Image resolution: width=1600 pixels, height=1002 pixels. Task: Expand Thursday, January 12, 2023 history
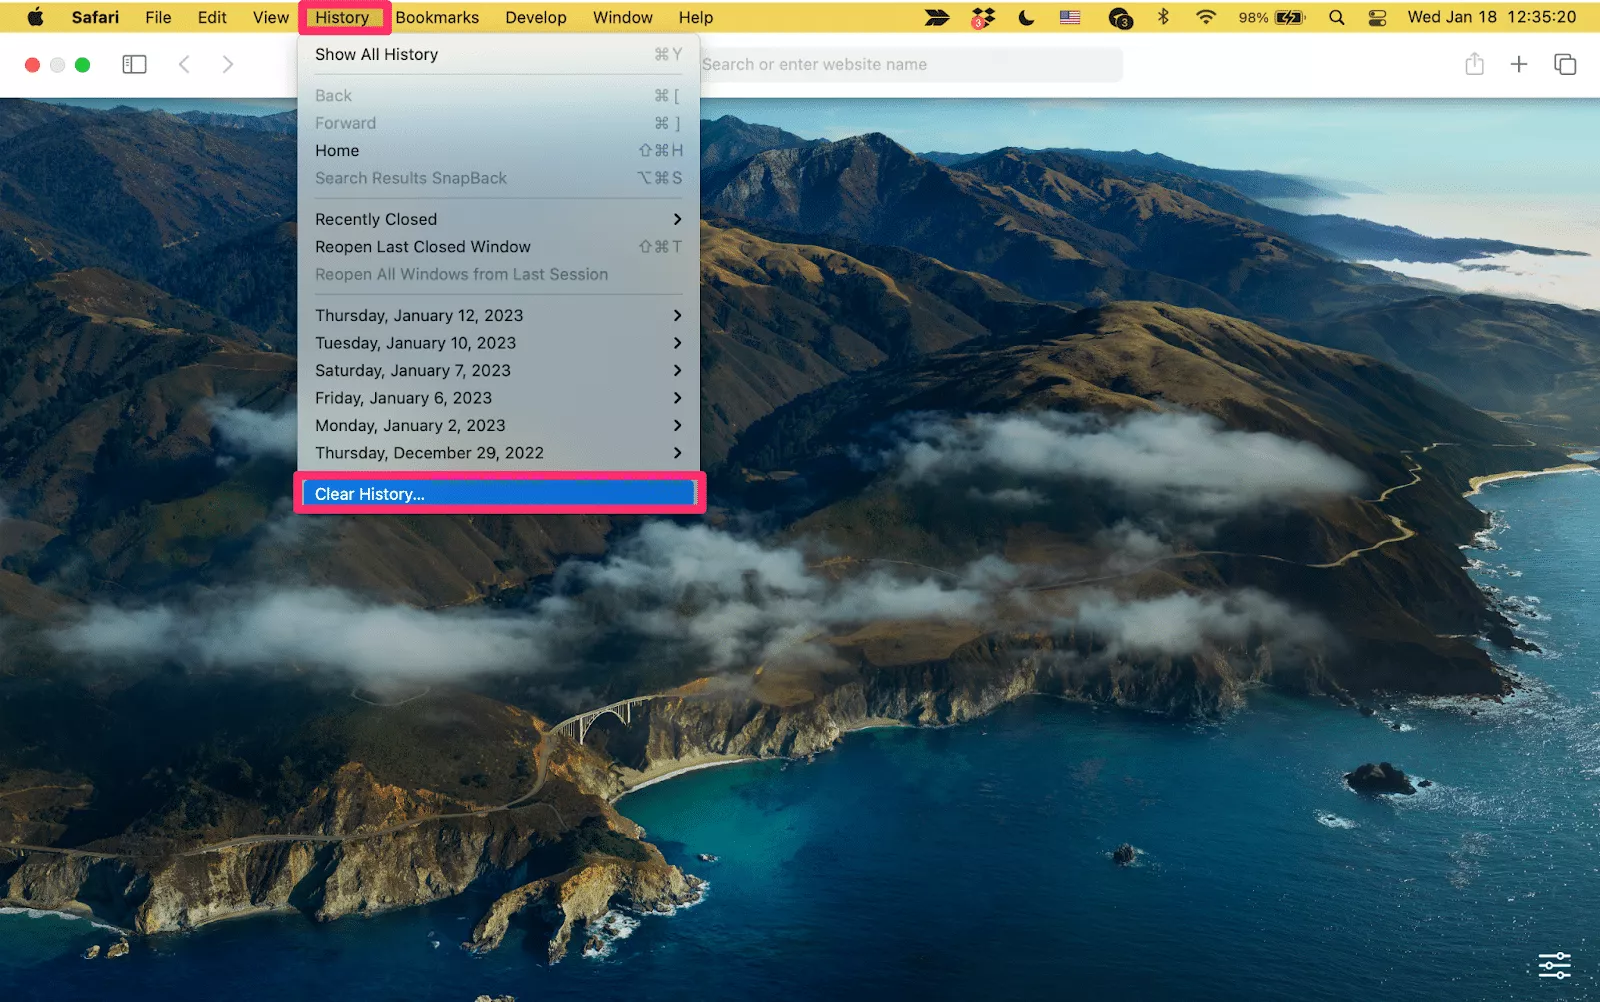[x=499, y=315]
